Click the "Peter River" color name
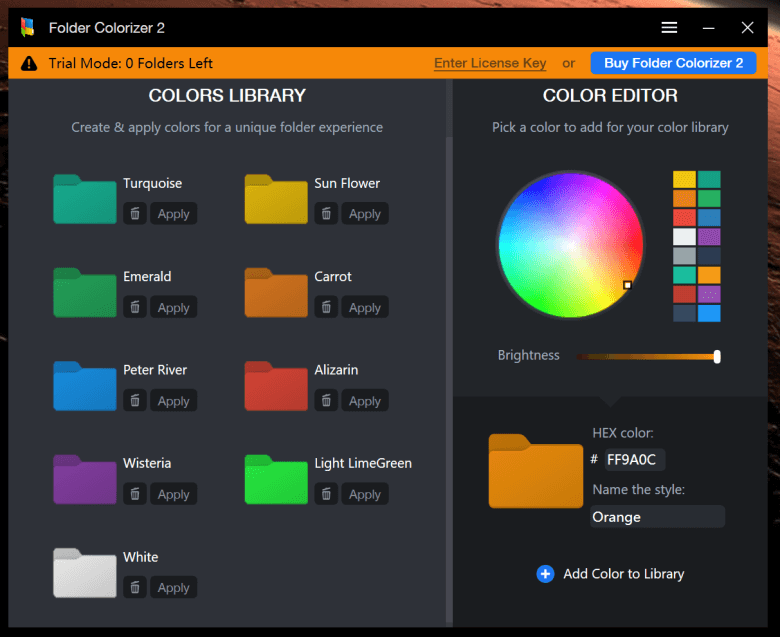This screenshot has height=637, width=780. click(x=155, y=370)
